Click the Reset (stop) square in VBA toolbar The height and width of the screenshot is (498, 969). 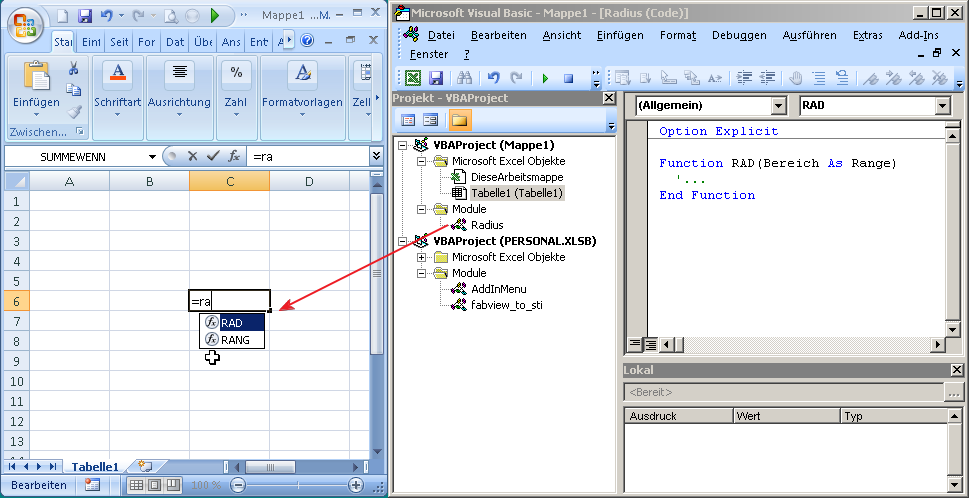569,78
